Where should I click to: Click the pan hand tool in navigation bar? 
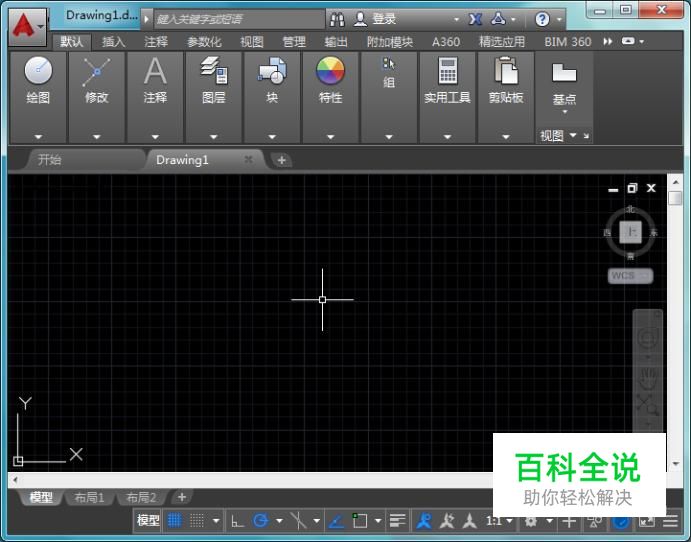pyautogui.click(x=647, y=379)
